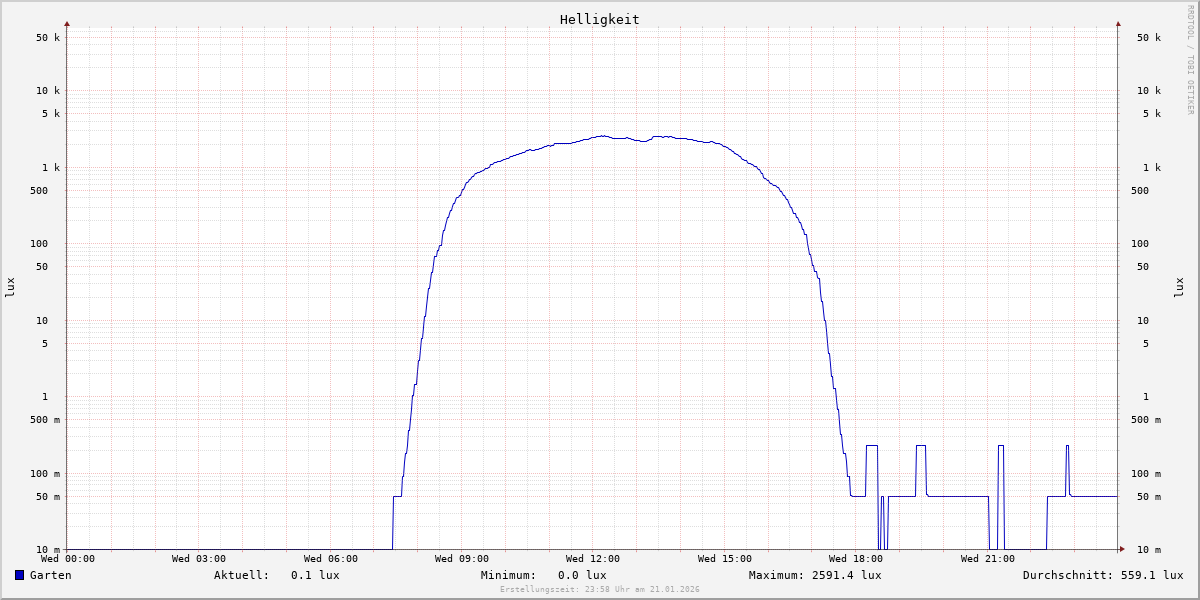
Task: Click the right vertical lux axis label
Action: [x=1179, y=287]
